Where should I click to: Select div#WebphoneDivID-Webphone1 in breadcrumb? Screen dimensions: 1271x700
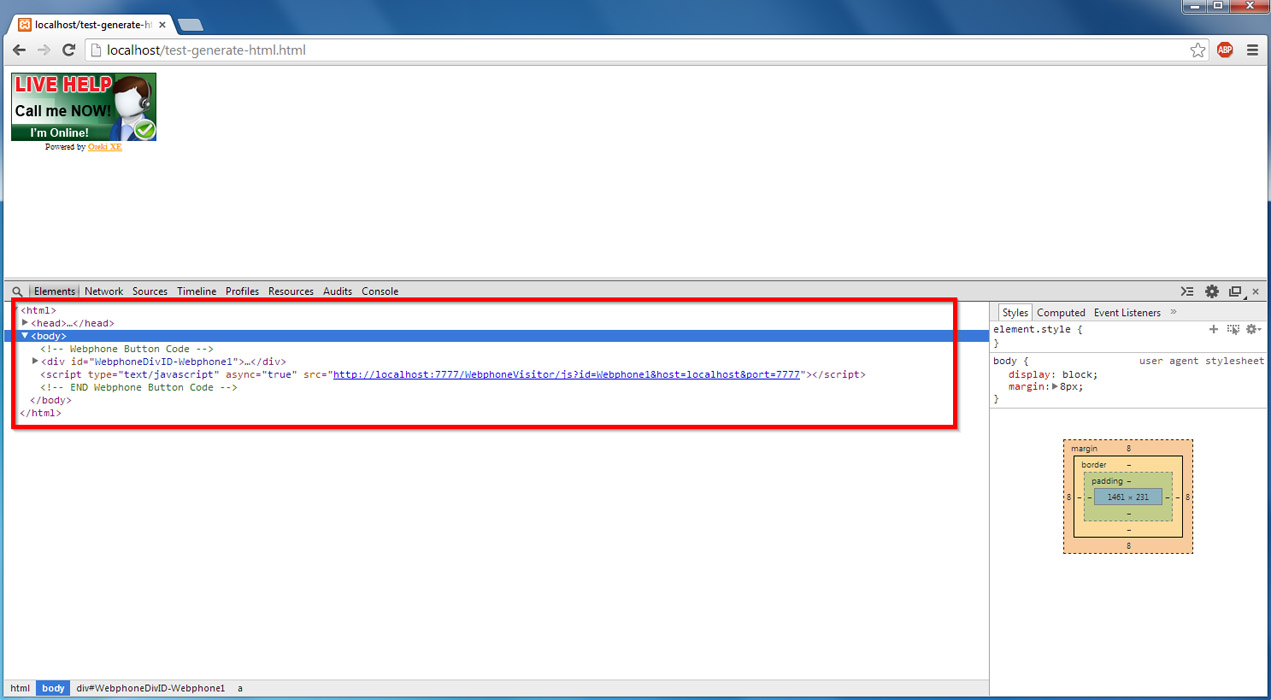151,689
